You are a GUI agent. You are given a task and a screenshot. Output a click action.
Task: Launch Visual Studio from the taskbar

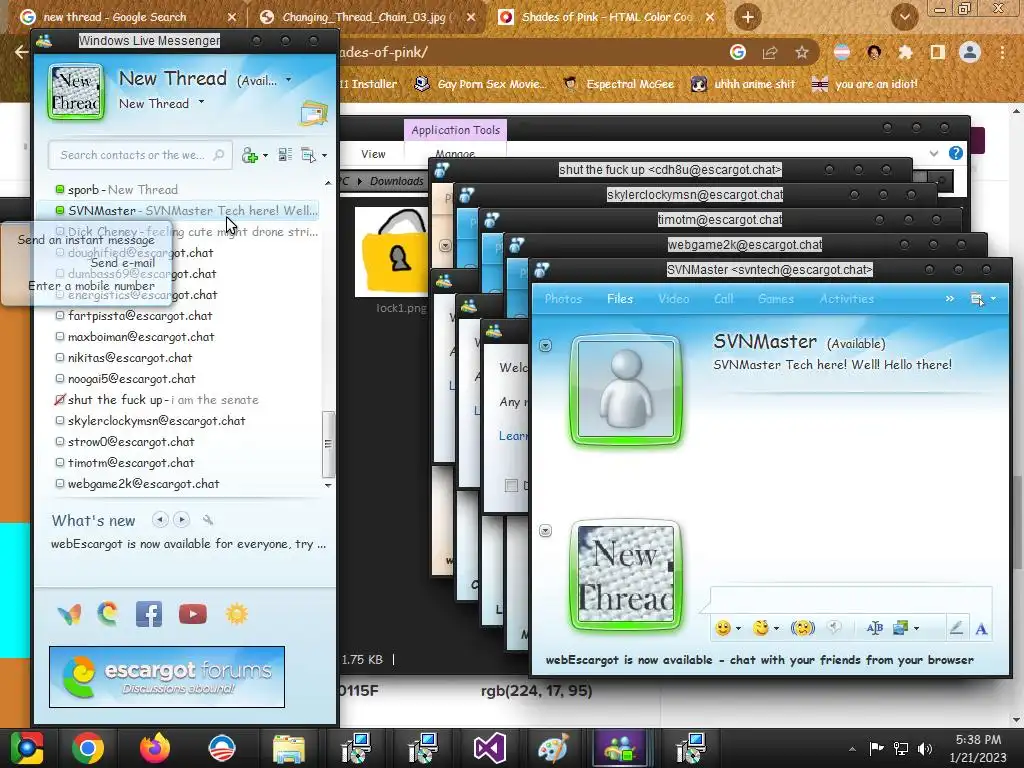[x=489, y=748]
